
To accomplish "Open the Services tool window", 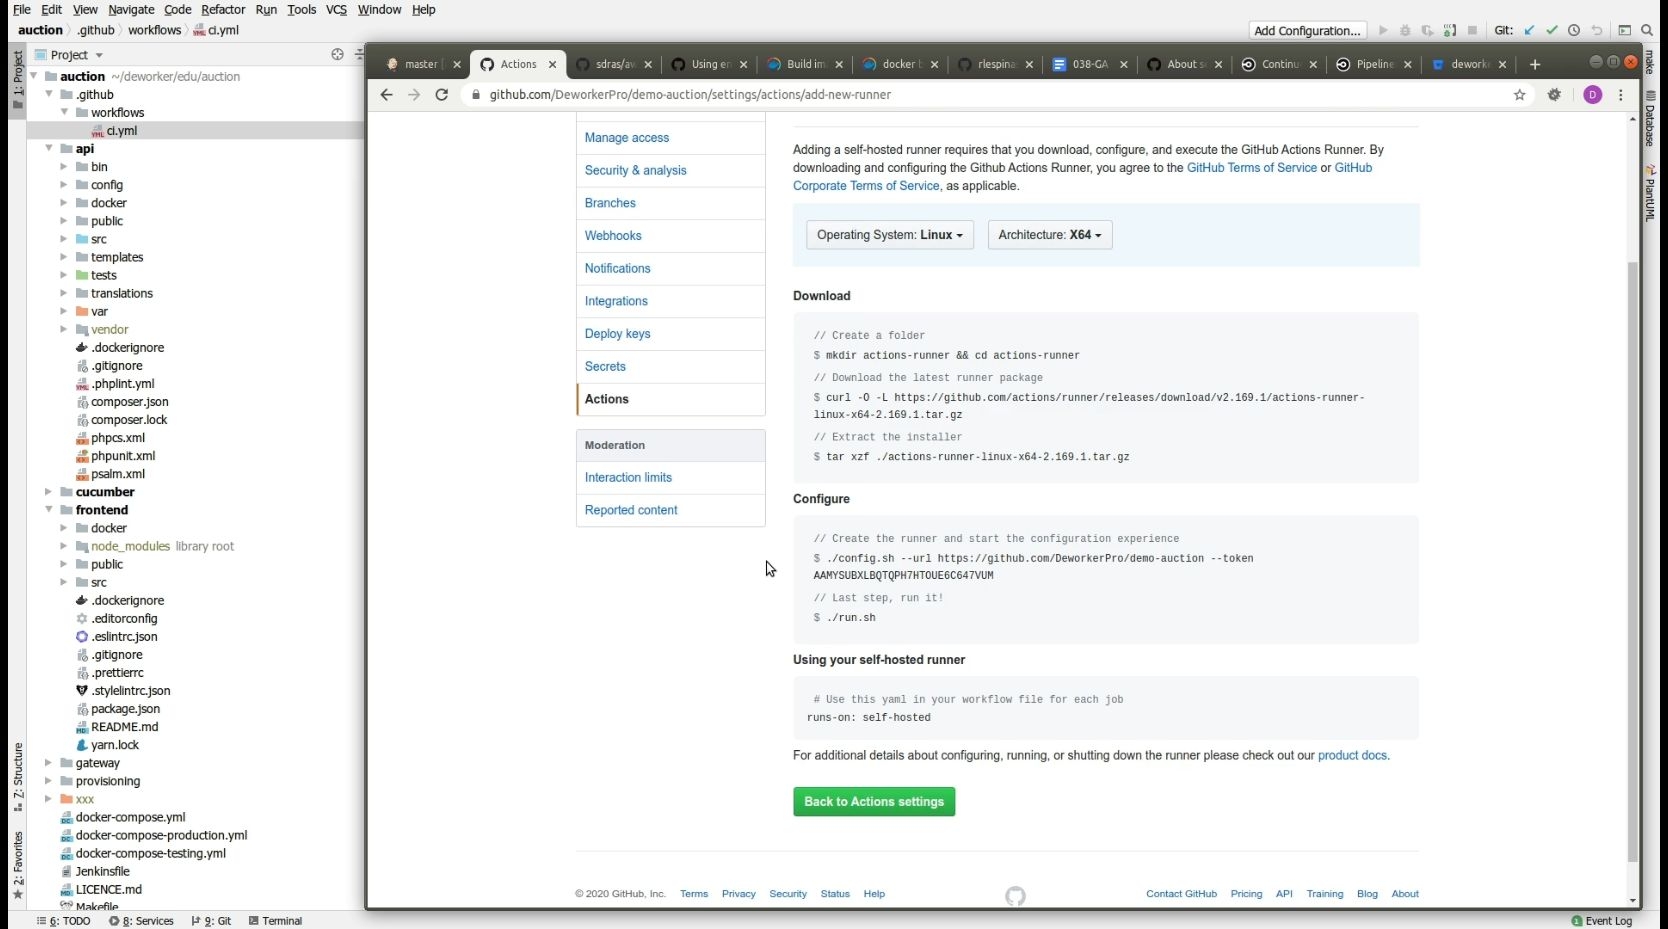I will click(141, 921).
